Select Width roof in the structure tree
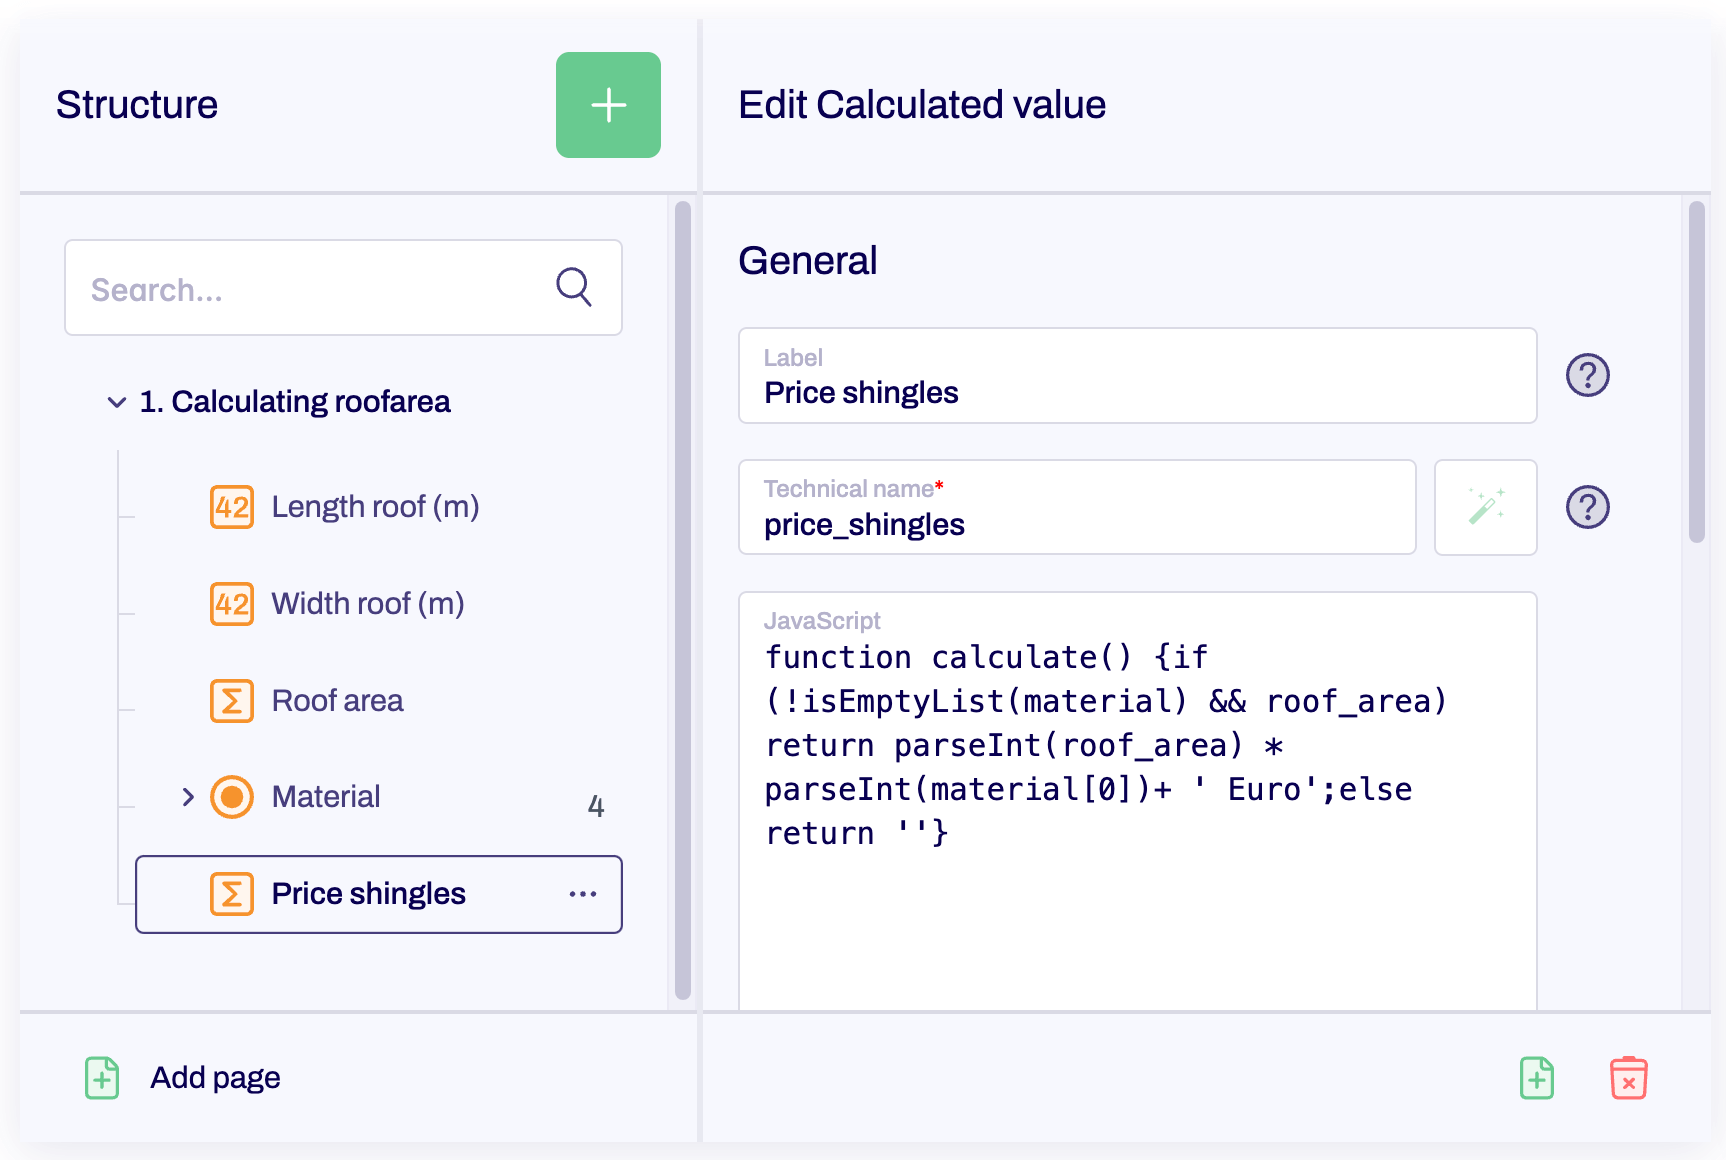 point(367,604)
